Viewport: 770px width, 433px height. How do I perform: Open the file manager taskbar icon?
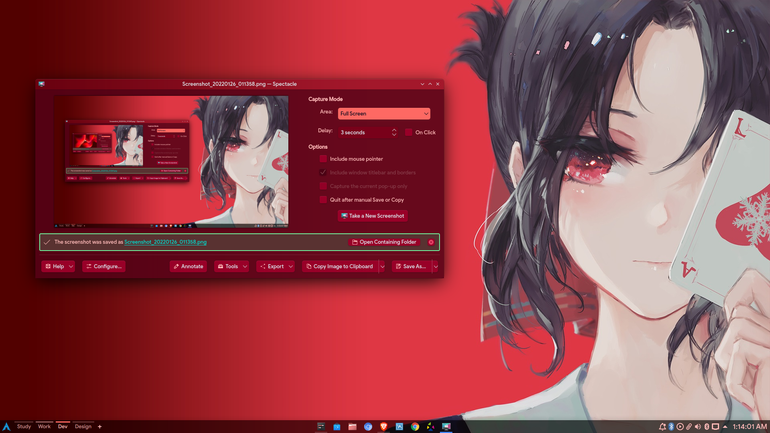[352, 427]
